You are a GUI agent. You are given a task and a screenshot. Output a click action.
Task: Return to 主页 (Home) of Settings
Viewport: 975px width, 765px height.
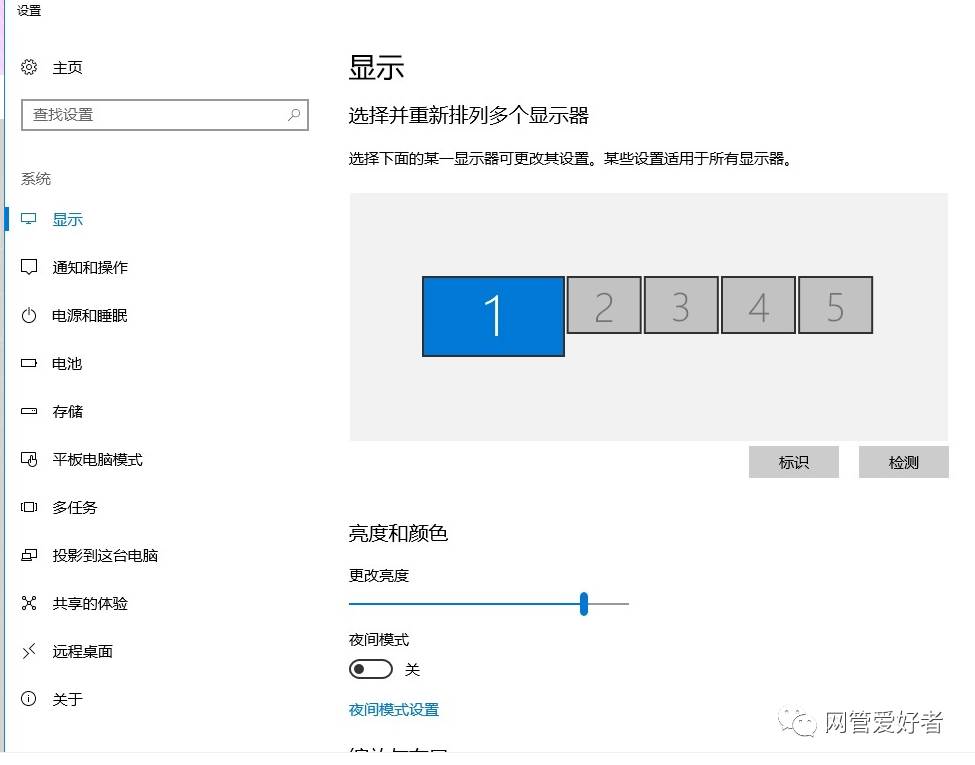[66, 68]
